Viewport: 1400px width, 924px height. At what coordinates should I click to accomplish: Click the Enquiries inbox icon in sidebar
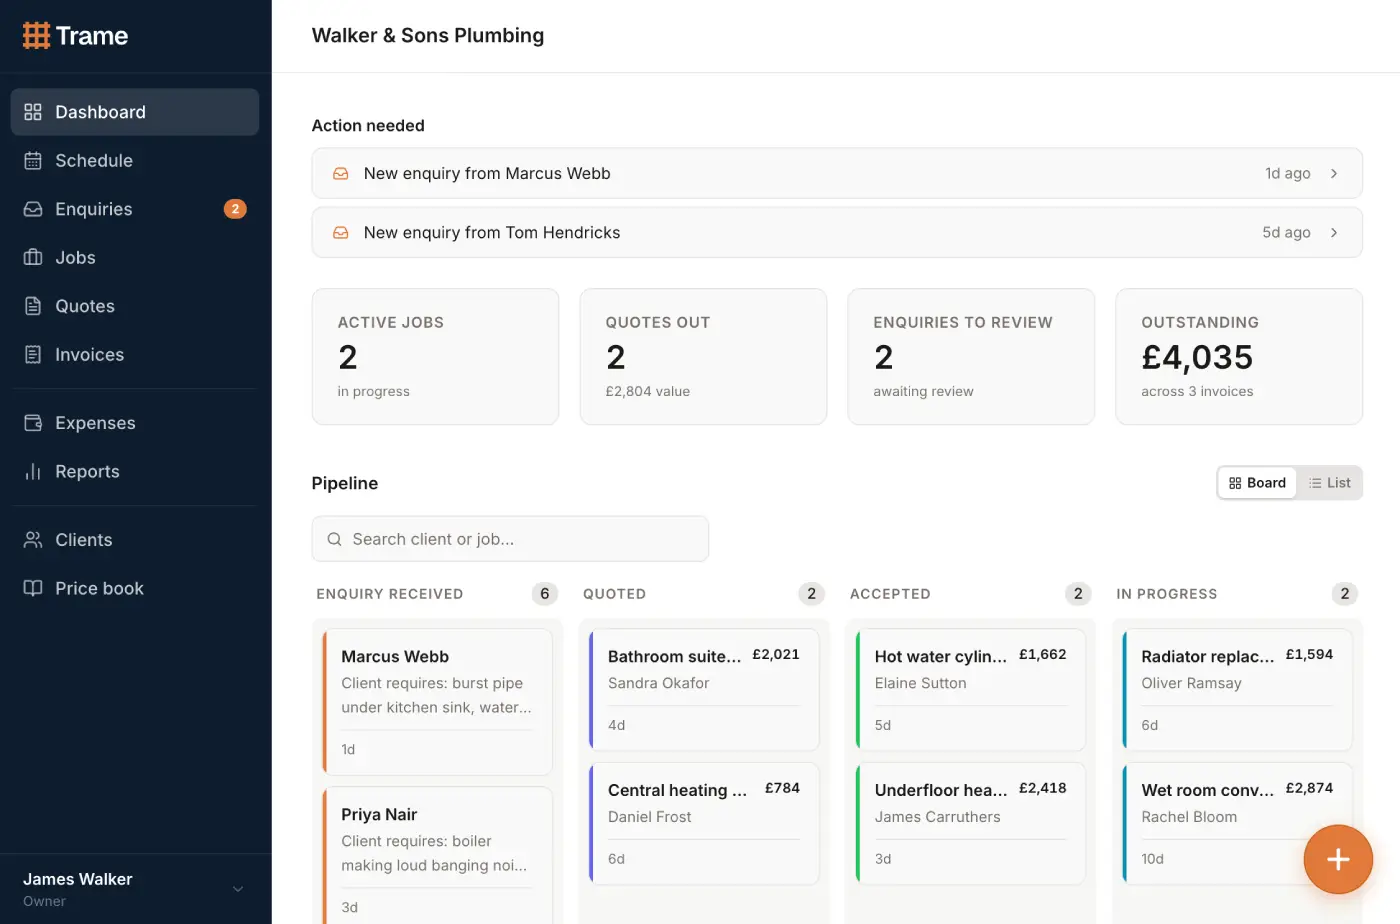pos(33,209)
